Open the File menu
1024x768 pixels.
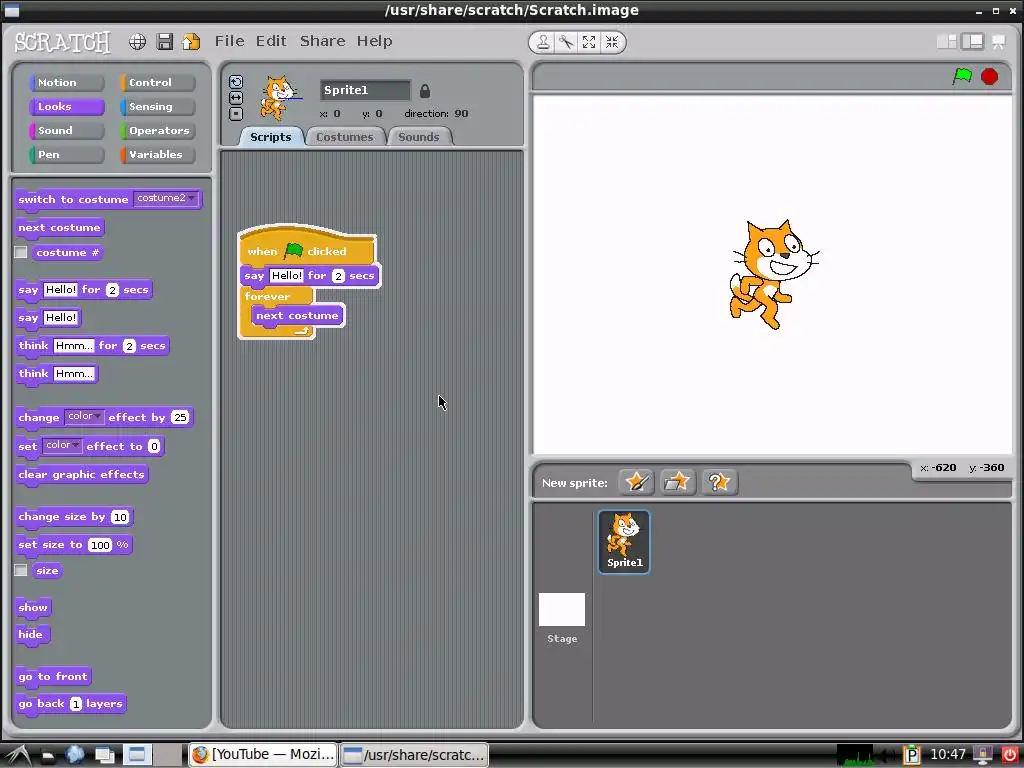point(229,41)
